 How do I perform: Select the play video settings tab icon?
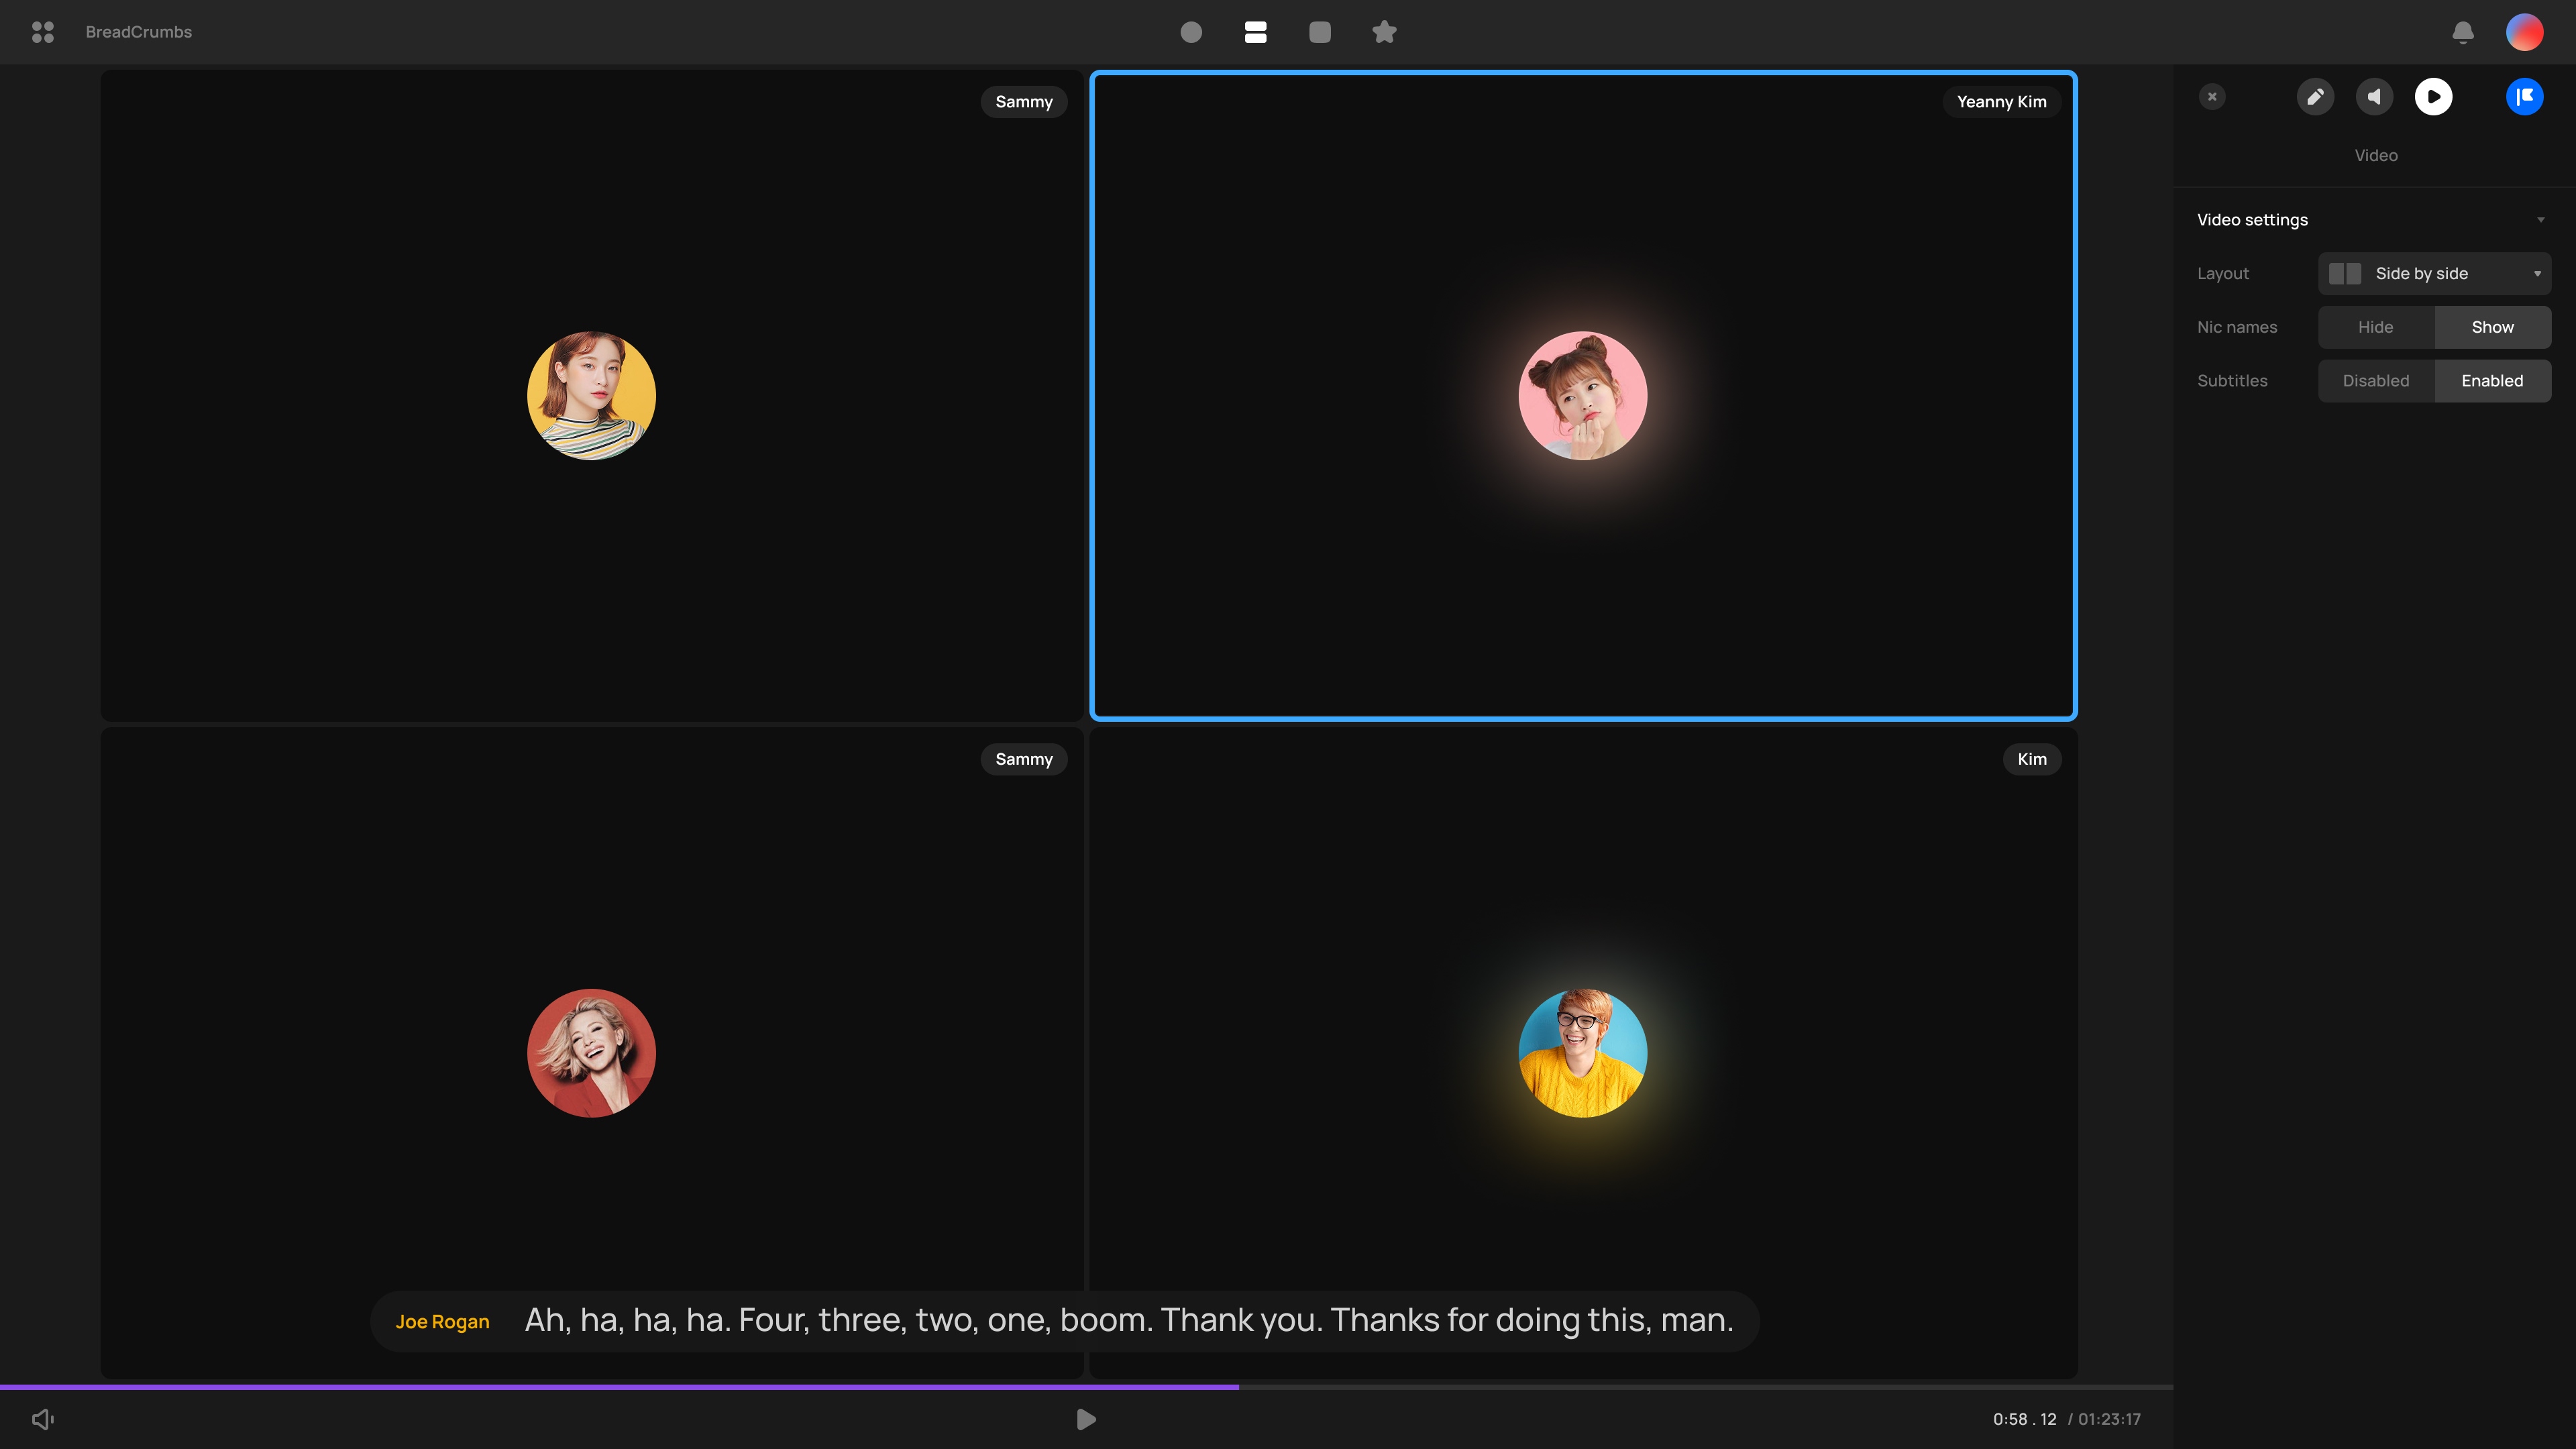coord(2433,97)
